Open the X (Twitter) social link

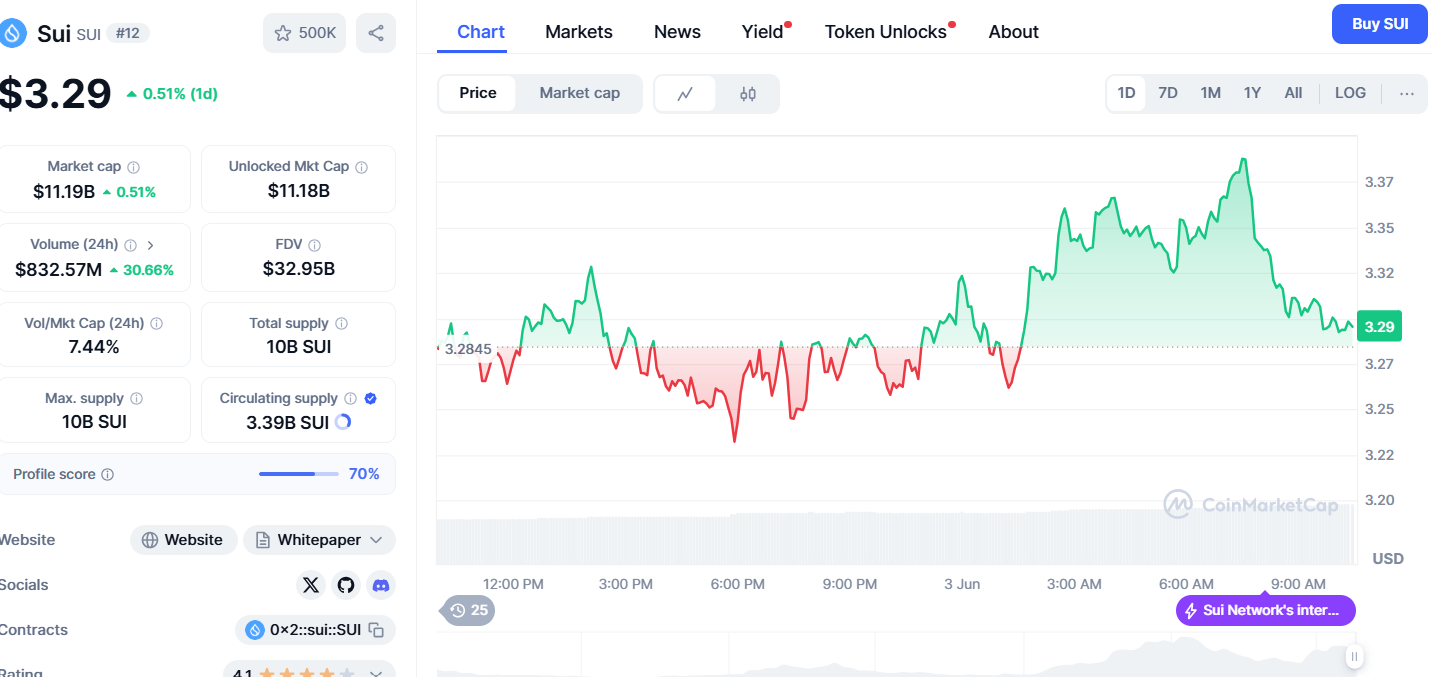[x=311, y=585]
